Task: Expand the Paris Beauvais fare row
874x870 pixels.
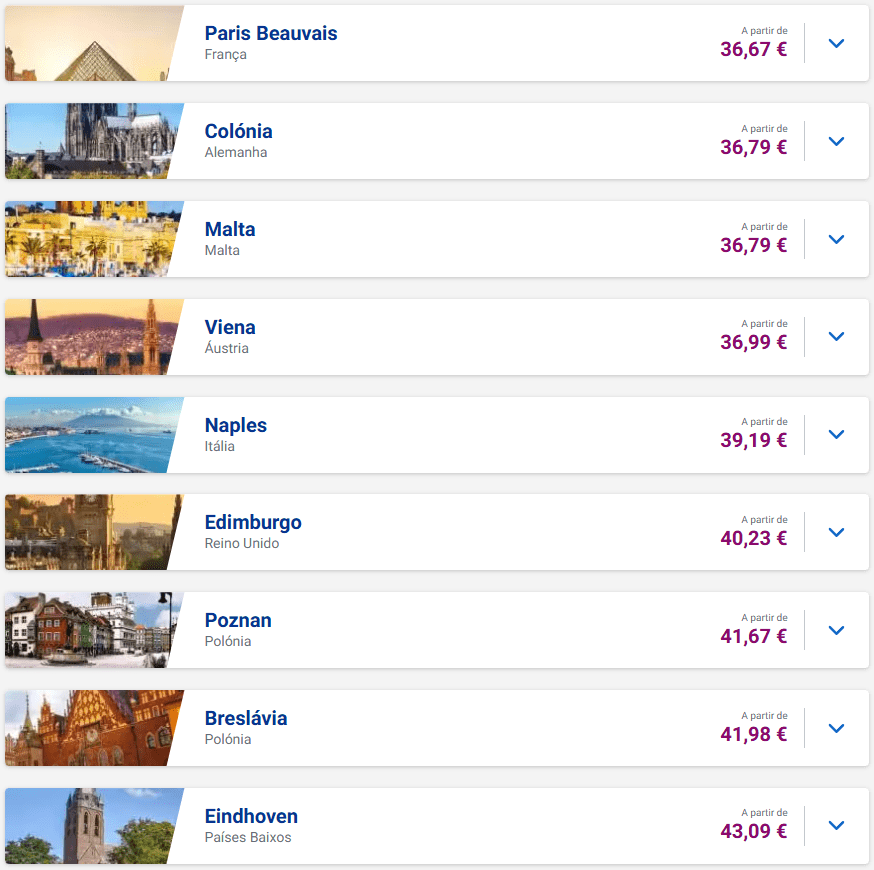Action: tap(837, 43)
